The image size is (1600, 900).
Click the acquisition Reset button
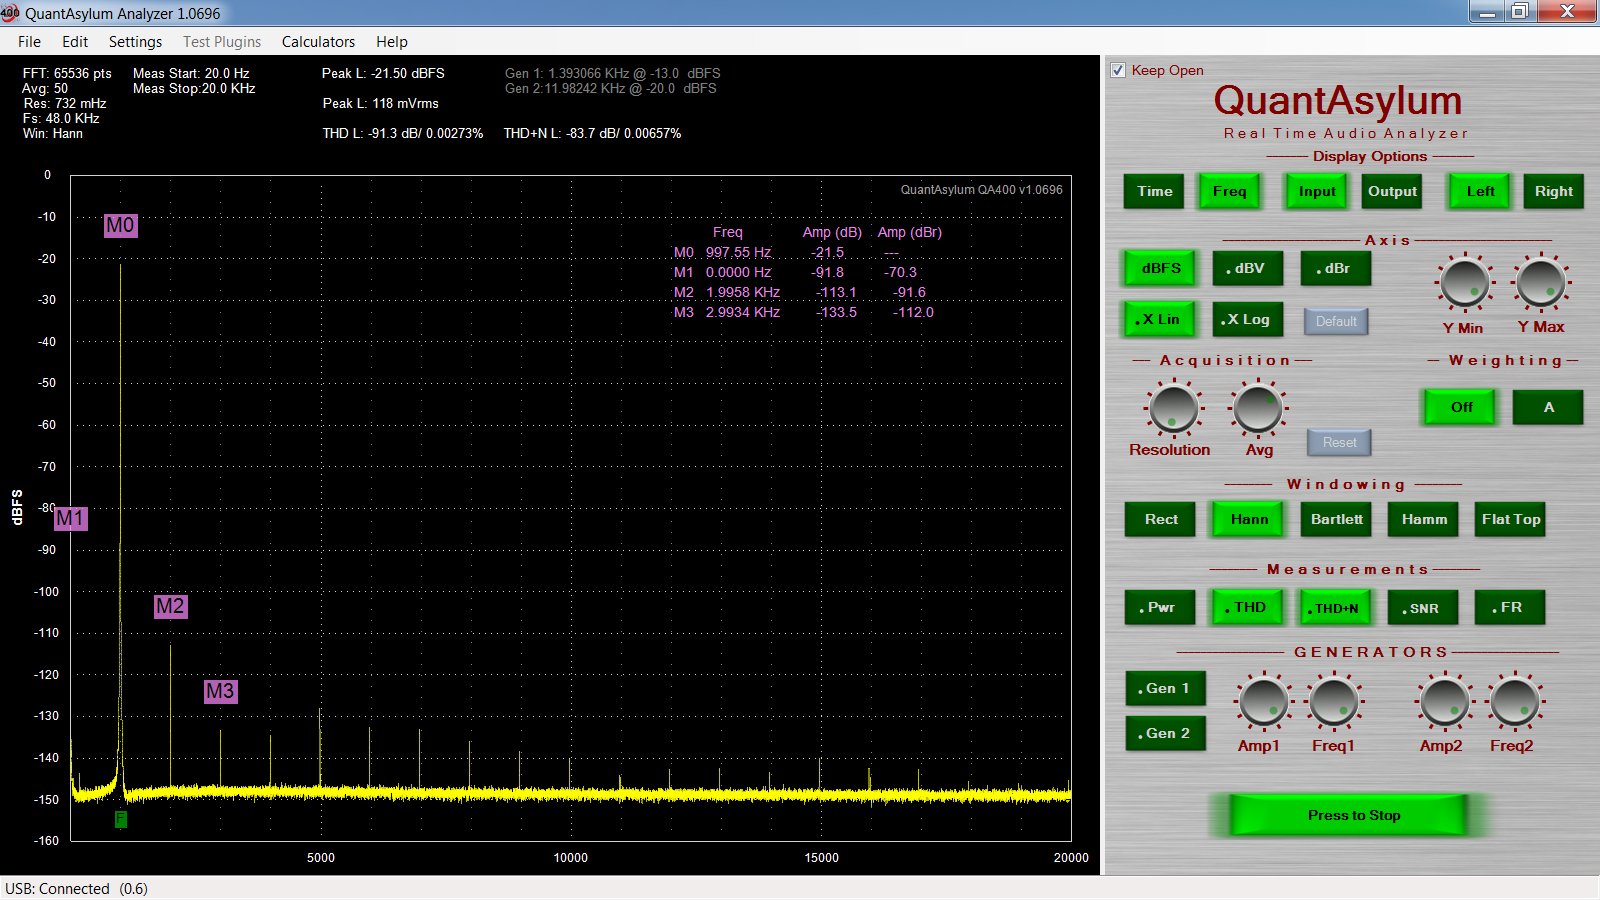[1339, 442]
